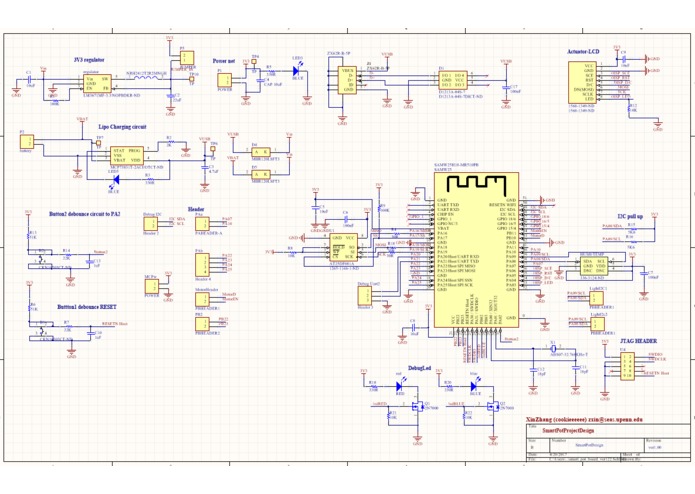695x494 pixels.
Task: Click the antenna symbol on the SAMW25 module
Action: [x=476, y=185]
